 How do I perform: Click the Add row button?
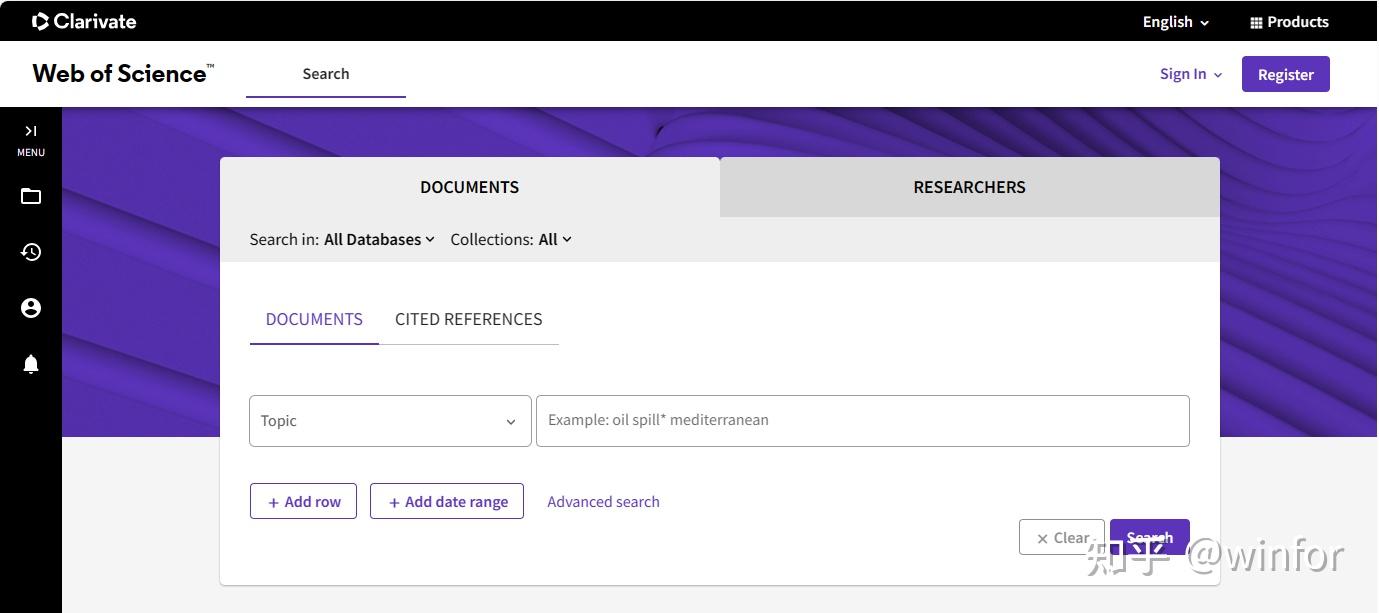tap(303, 502)
